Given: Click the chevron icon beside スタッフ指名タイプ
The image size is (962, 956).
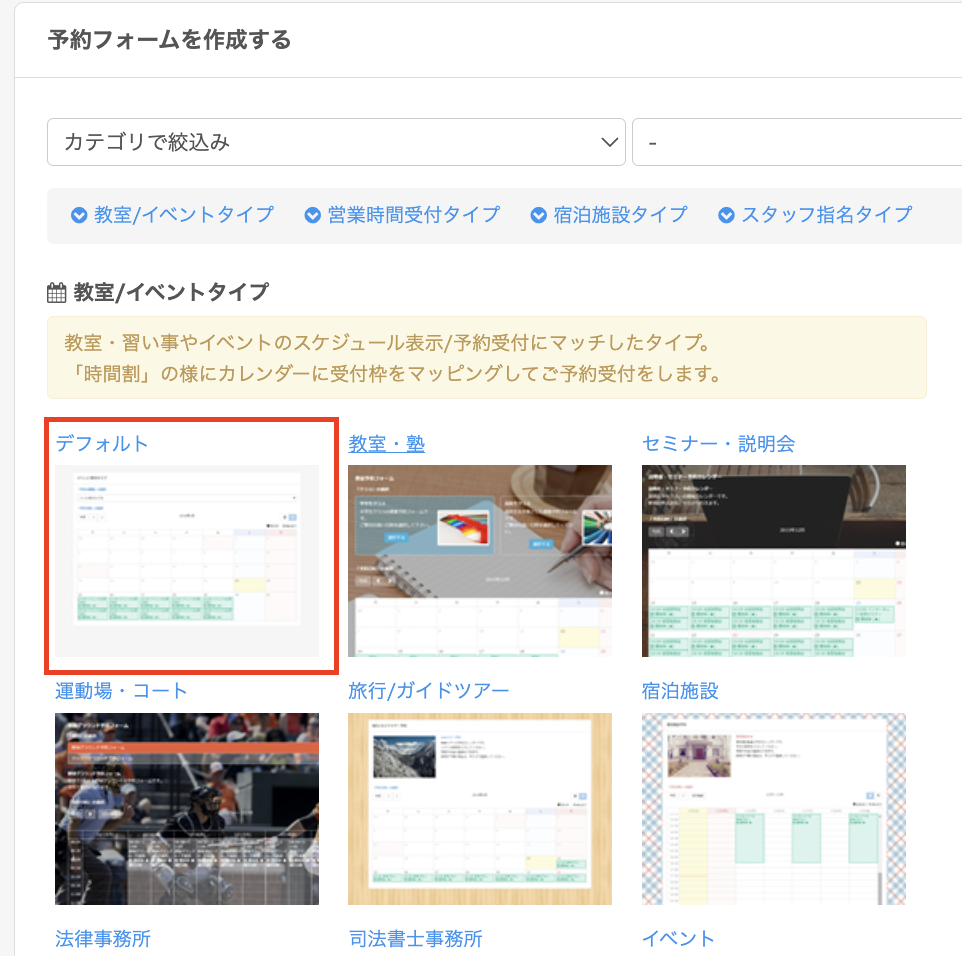Looking at the screenshot, I should tap(726, 215).
